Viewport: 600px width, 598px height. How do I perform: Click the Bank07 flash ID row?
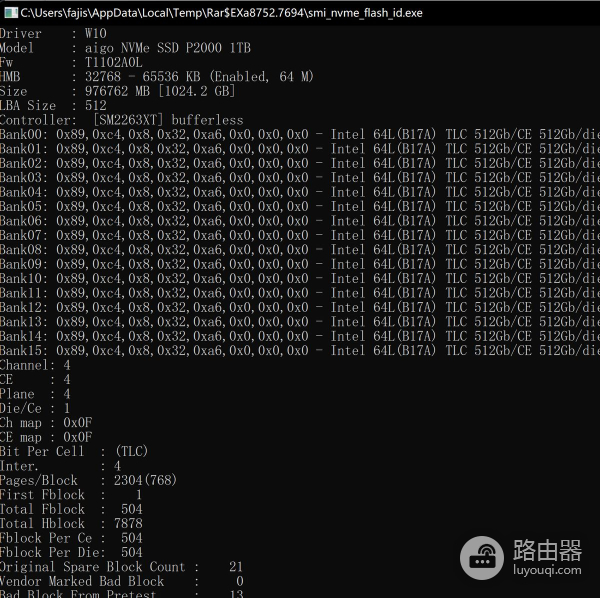(x=300, y=235)
